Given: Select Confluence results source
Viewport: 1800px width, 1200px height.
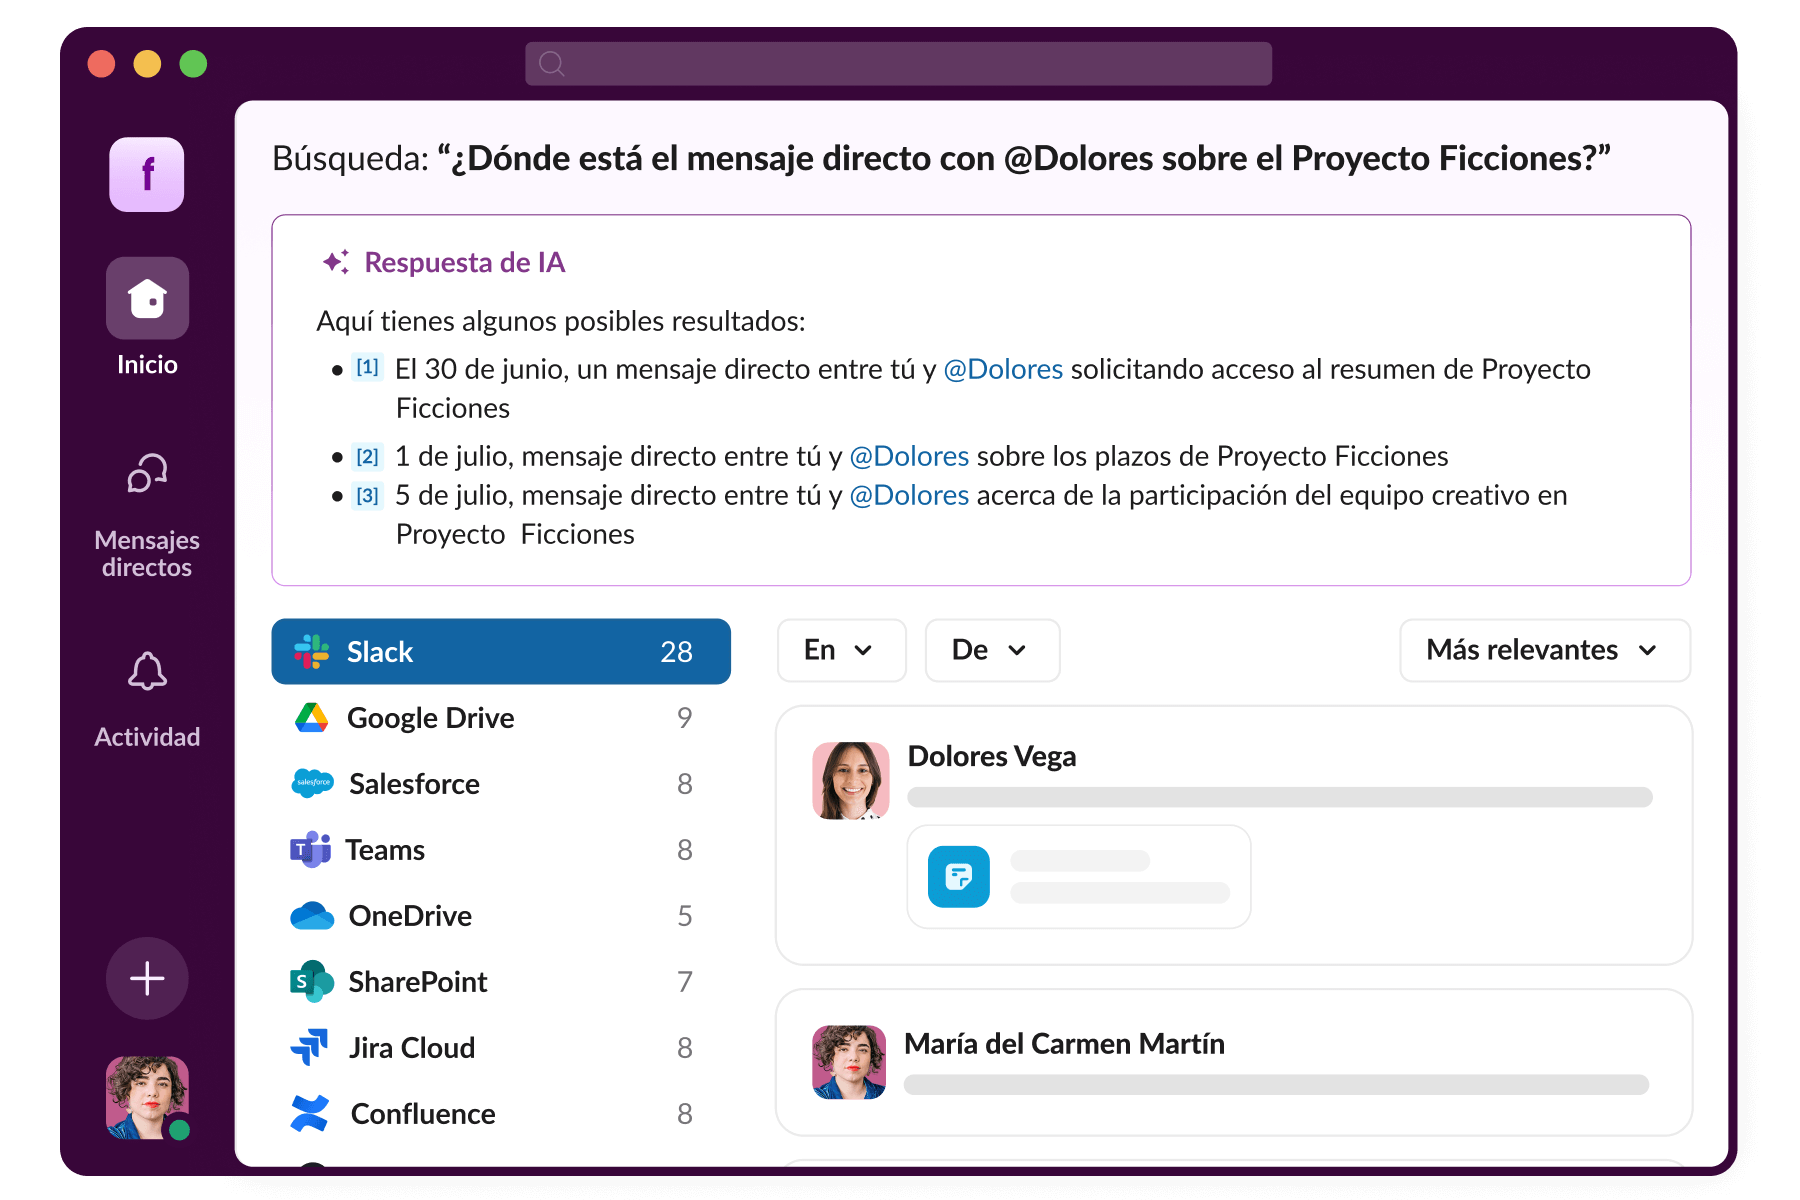Looking at the screenshot, I should [x=501, y=1114].
